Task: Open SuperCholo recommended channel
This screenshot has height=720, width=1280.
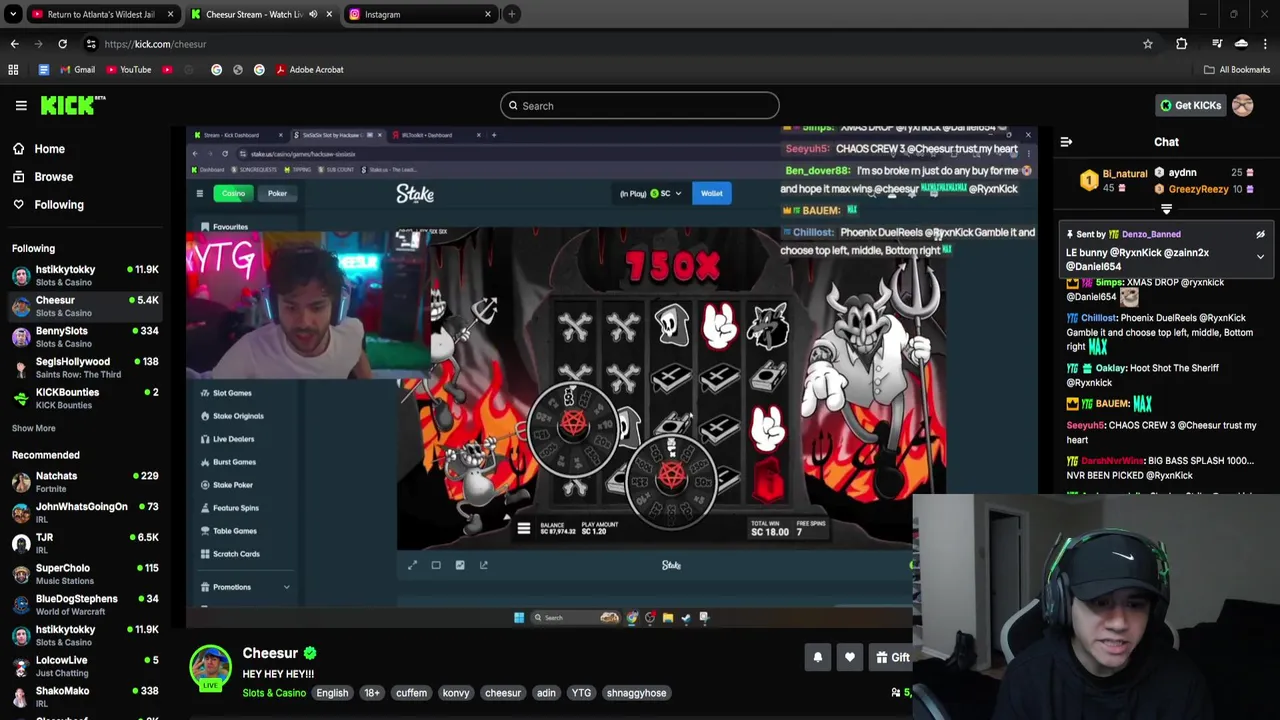Action: click(x=86, y=574)
